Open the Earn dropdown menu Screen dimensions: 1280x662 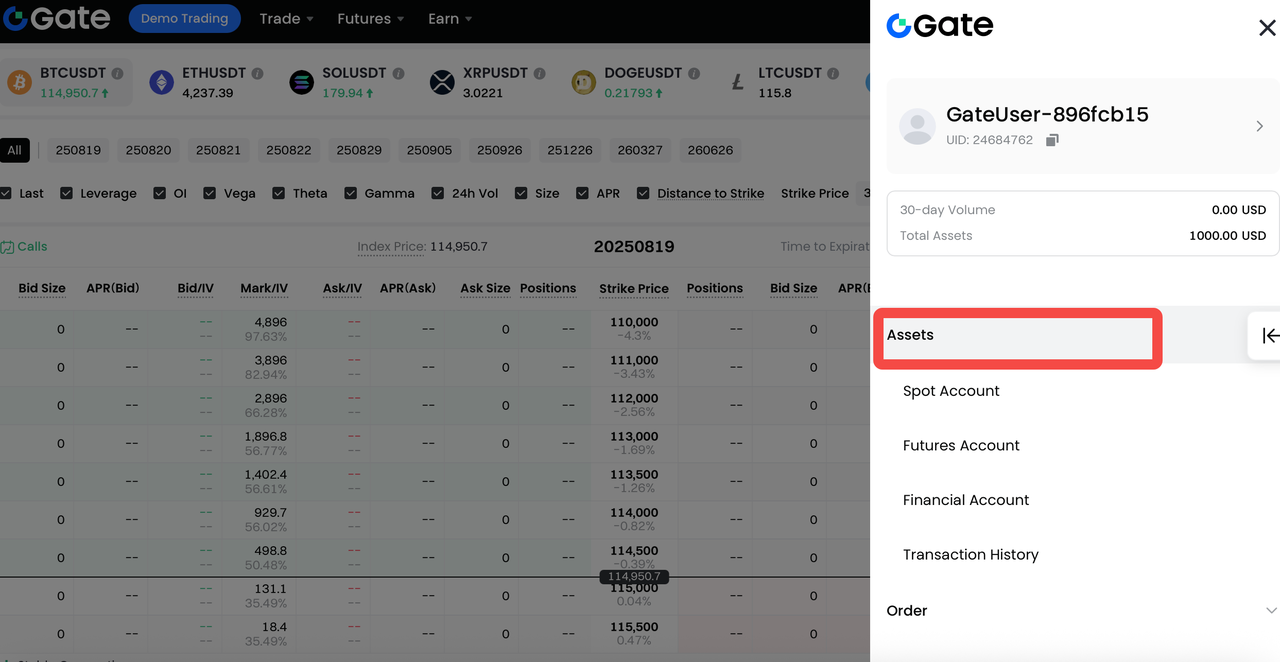449,19
